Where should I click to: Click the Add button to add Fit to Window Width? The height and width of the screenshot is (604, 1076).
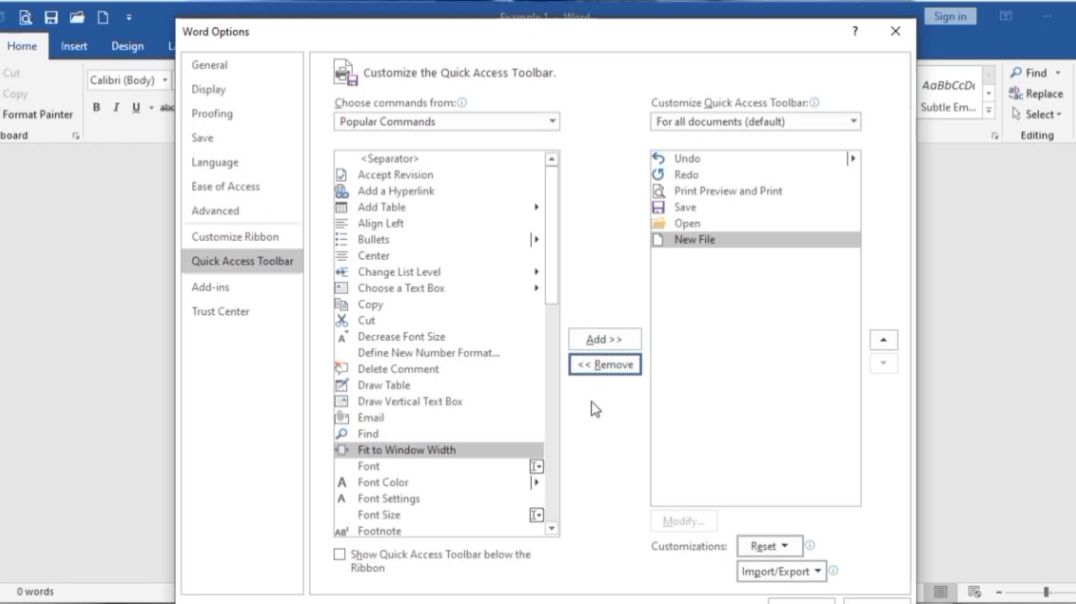click(603, 338)
